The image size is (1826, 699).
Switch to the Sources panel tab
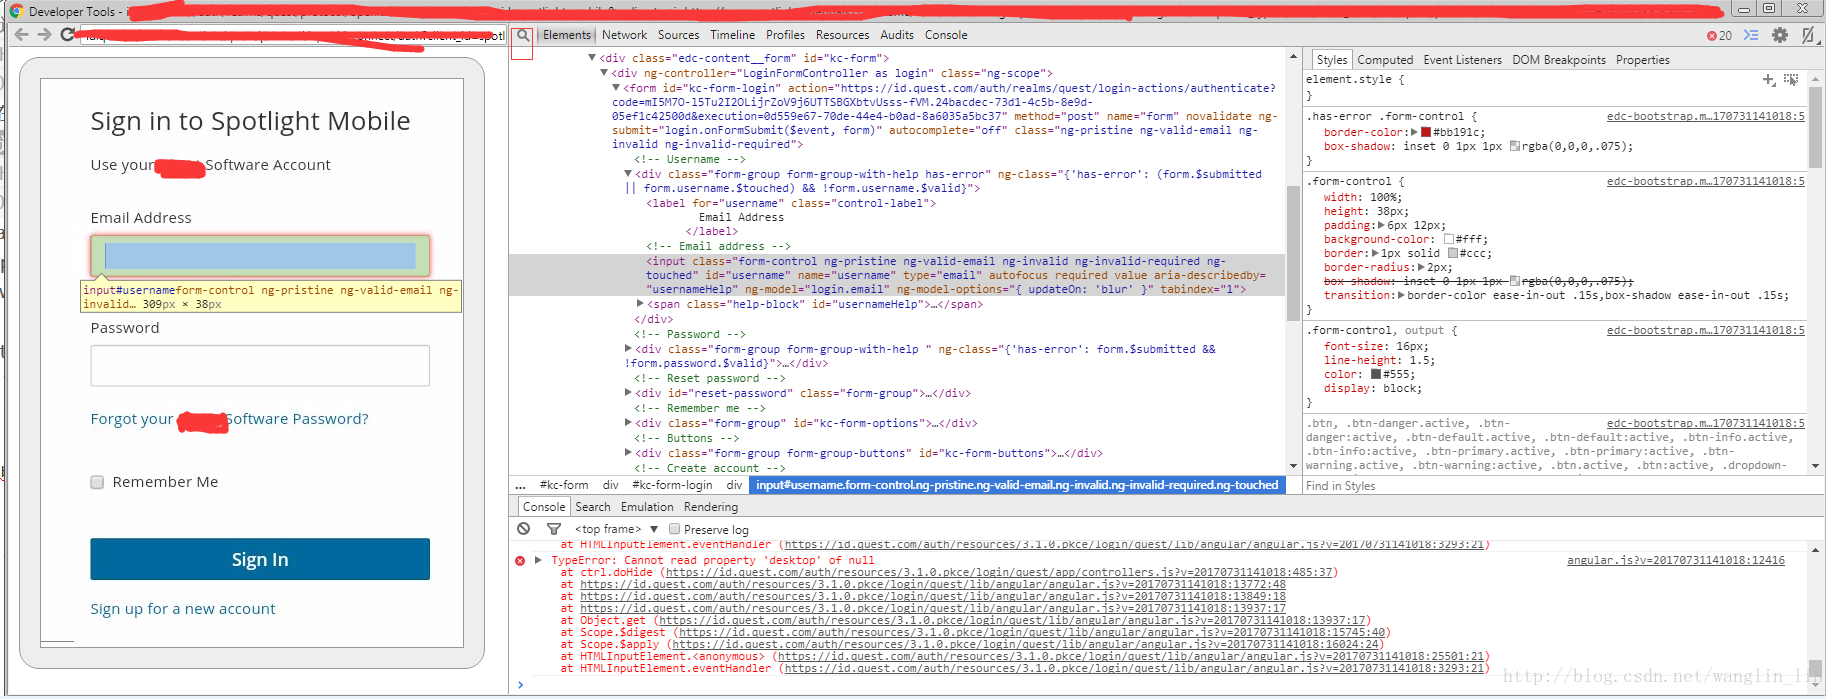[678, 35]
